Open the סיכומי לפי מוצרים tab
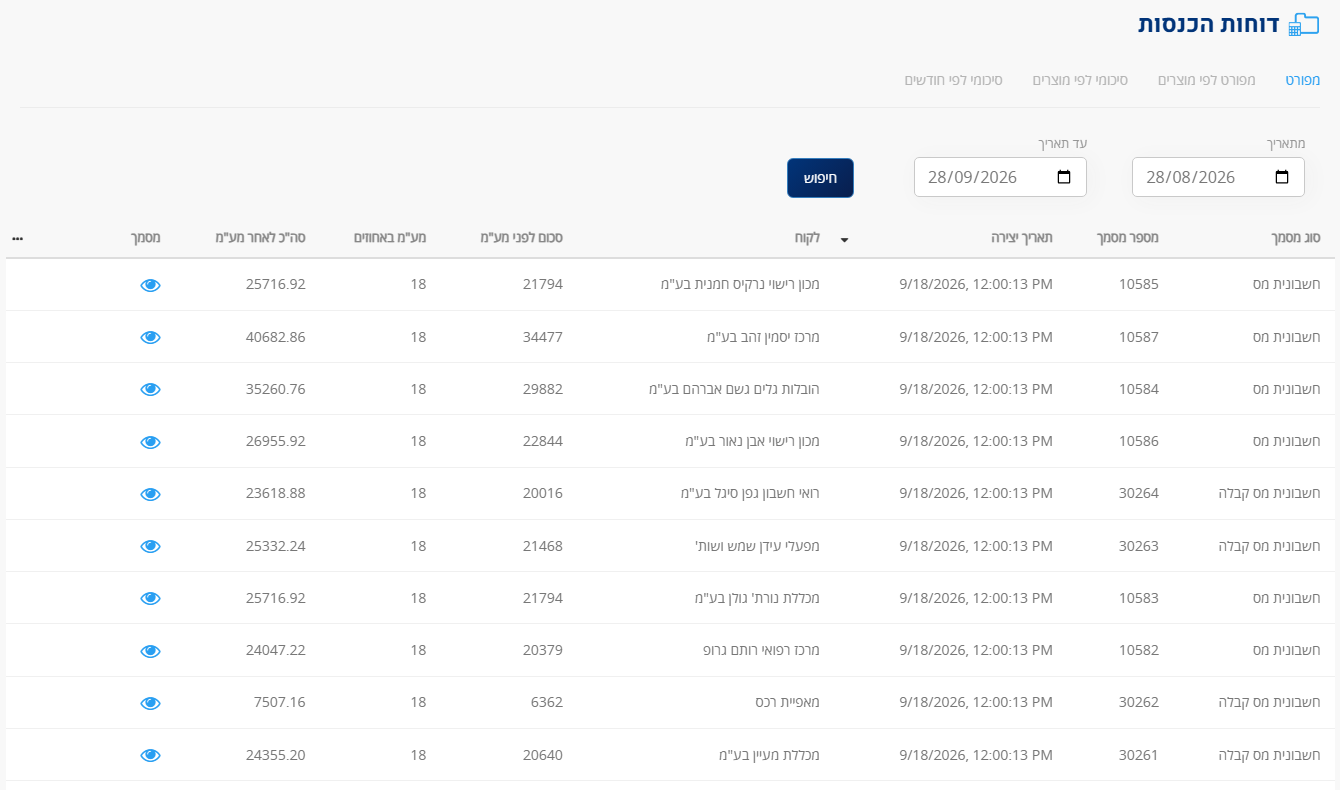The width and height of the screenshot is (1340, 790). click(1080, 79)
